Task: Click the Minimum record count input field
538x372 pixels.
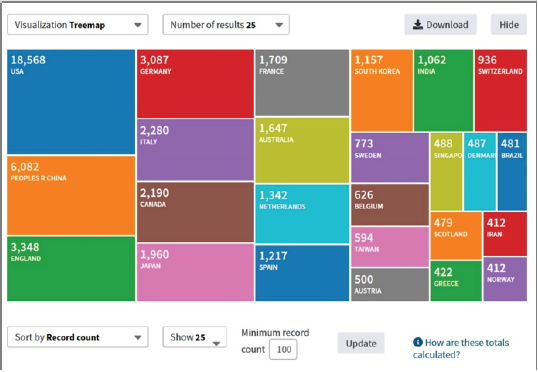Action: point(283,349)
